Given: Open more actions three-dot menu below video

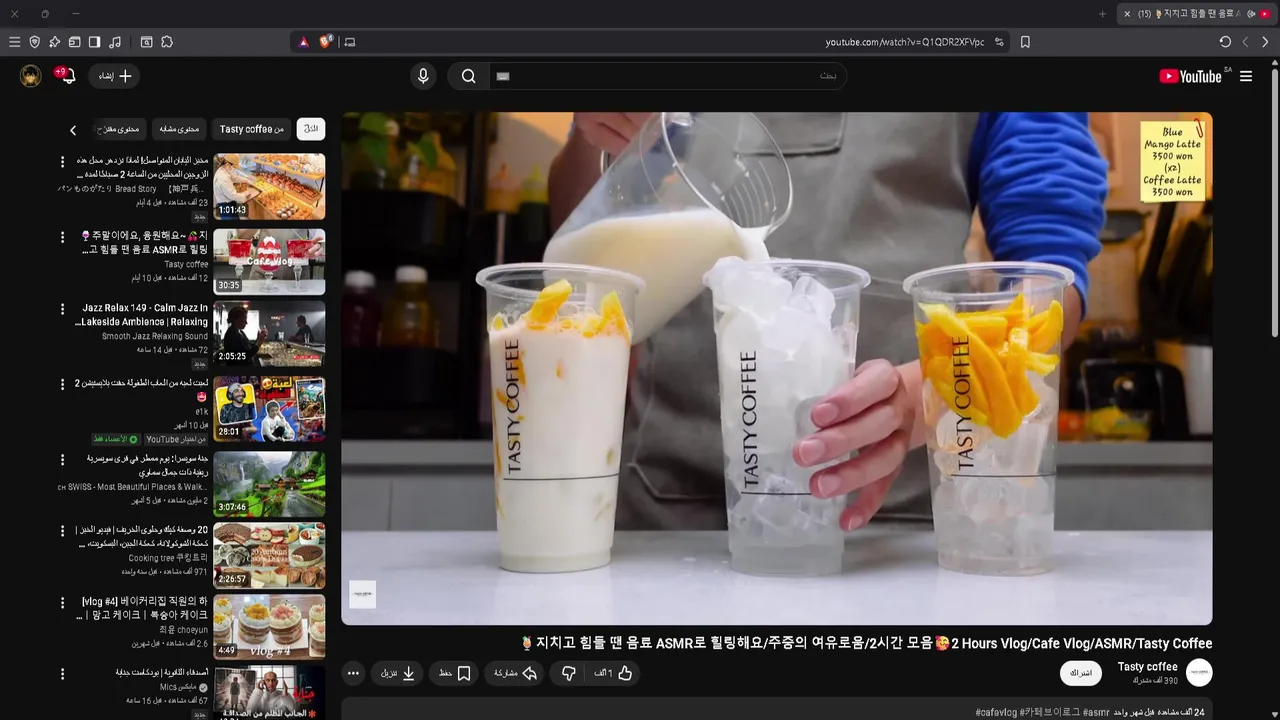Looking at the screenshot, I should coord(353,673).
